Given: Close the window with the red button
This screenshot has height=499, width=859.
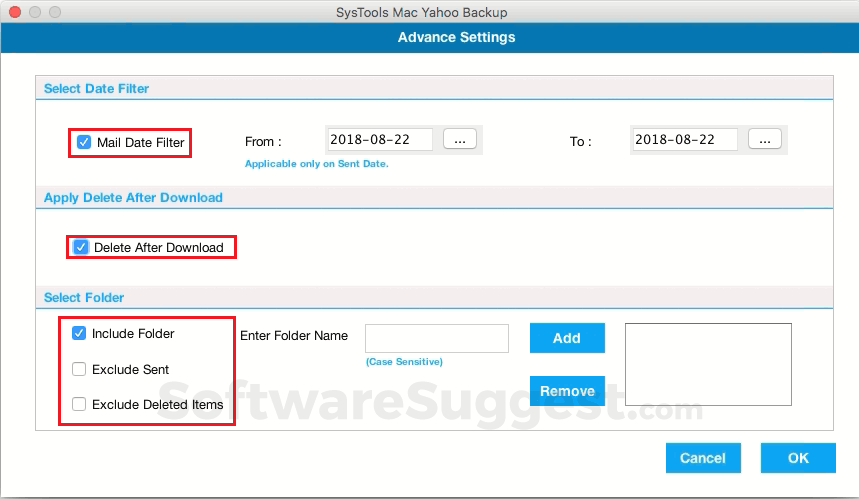Looking at the screenshot, I should click(15, 12).
